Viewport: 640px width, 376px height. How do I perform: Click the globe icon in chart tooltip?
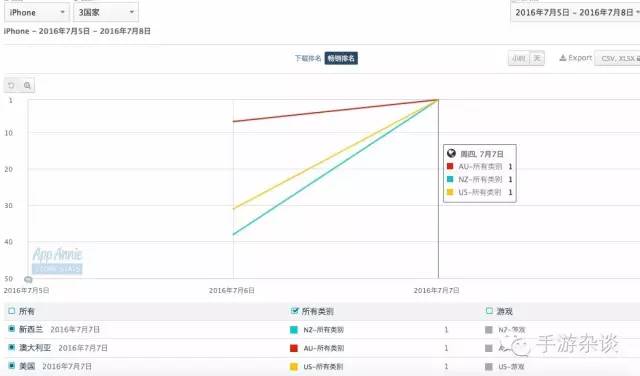tap(451, 153)
